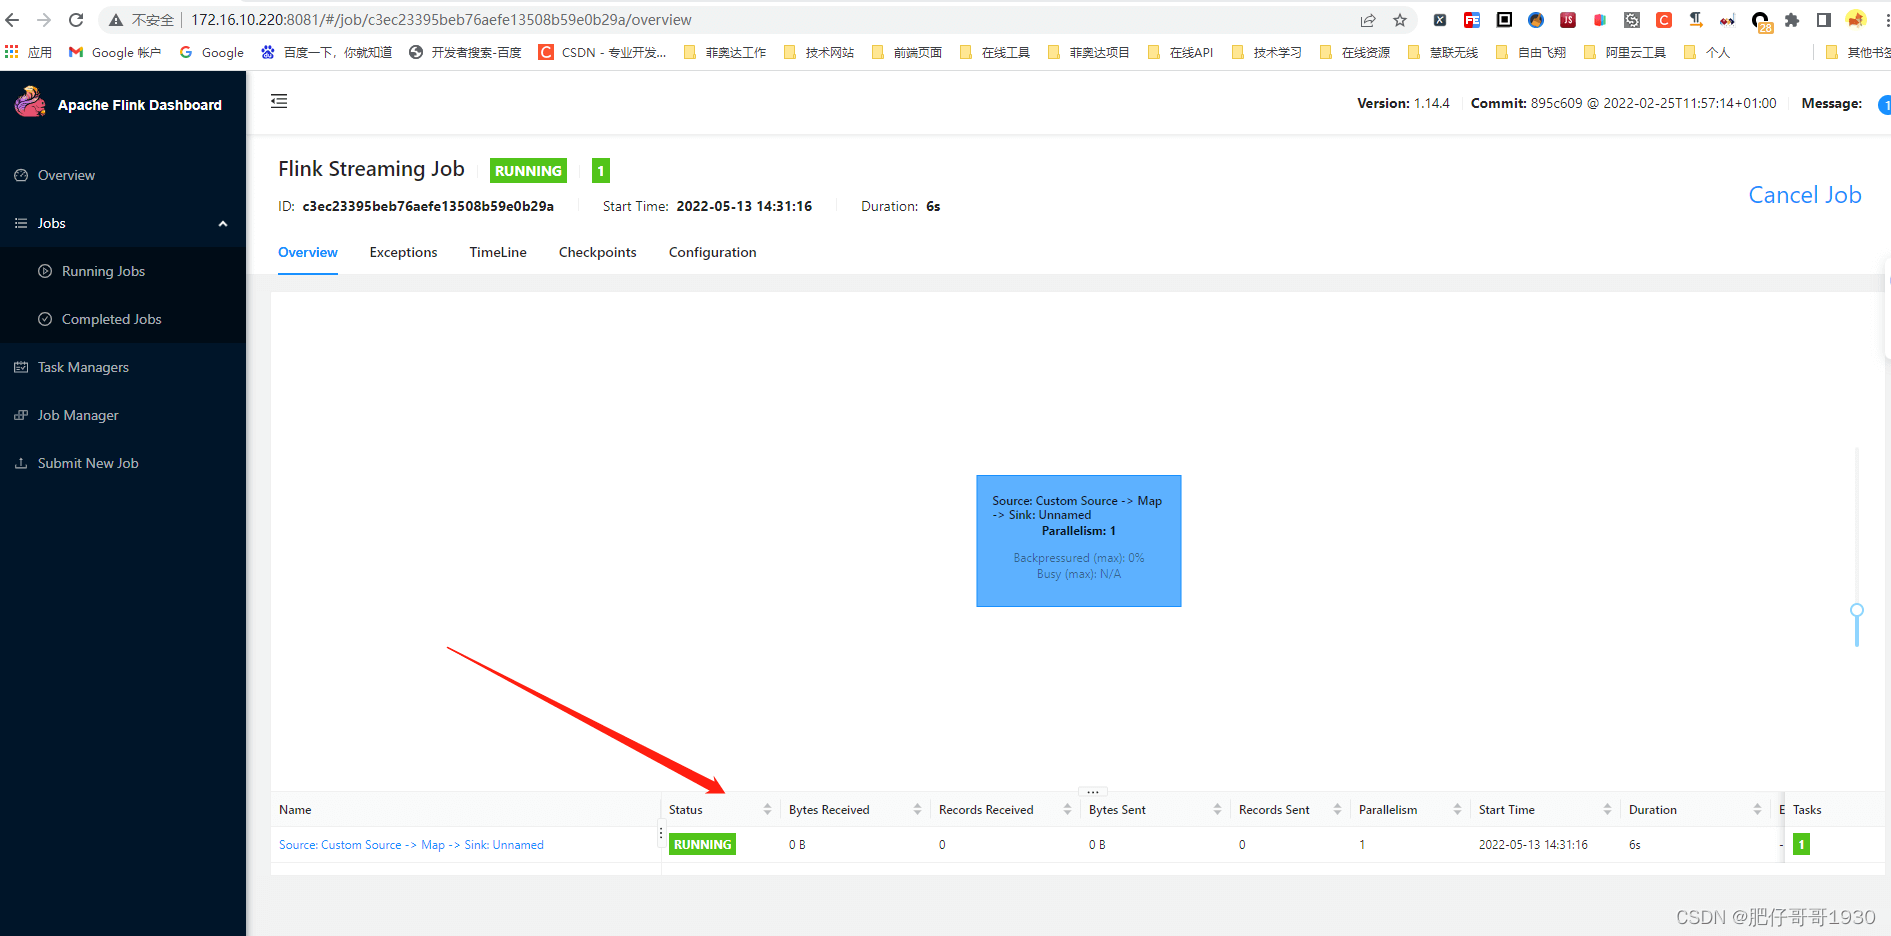Toggle the browser side panel icon

pyautogui.click(x=1824, y=20)
